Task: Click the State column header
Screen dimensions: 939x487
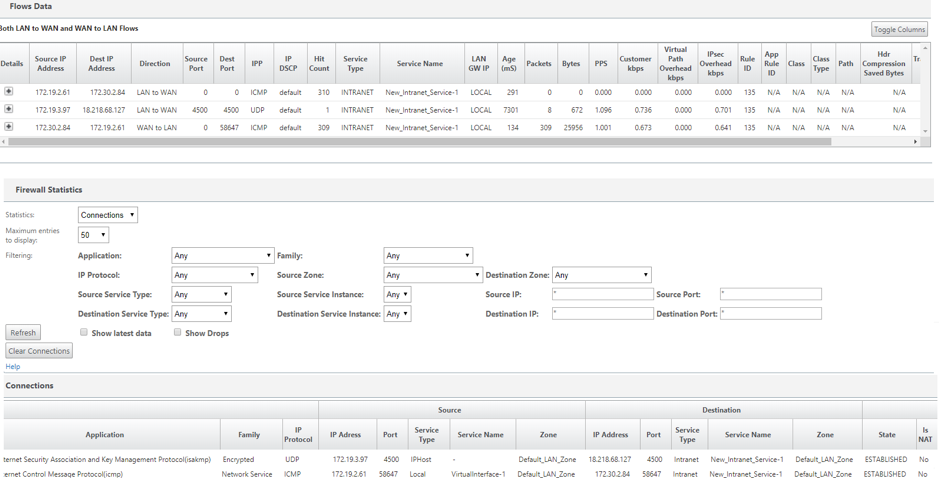Action: (887, 435)
